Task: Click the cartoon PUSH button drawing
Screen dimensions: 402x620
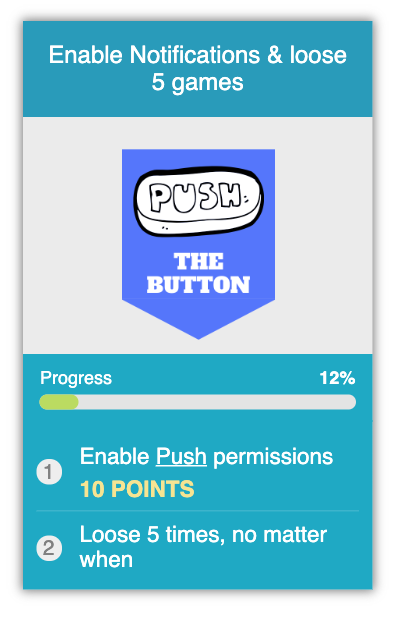Action: point(198,201)
